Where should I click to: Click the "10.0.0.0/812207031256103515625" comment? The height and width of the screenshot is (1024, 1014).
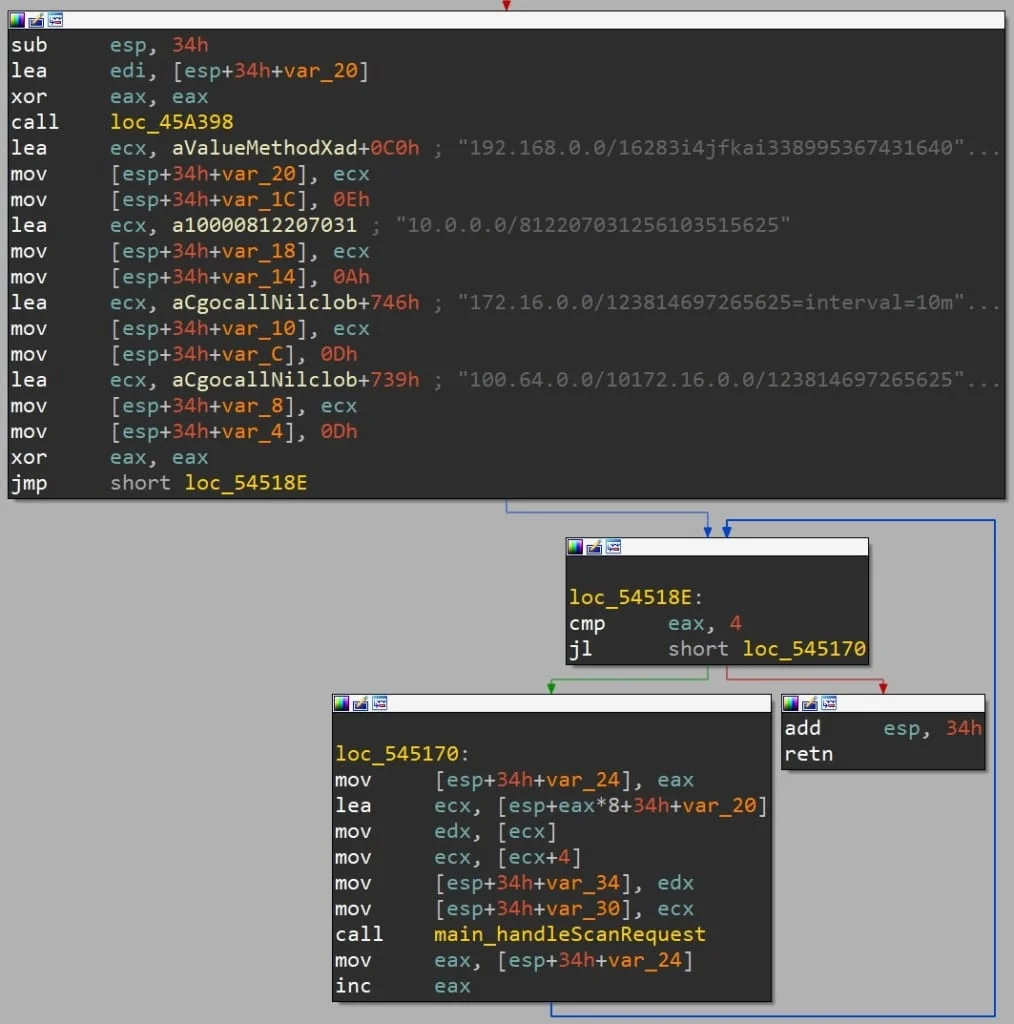[x=593, y=225]
